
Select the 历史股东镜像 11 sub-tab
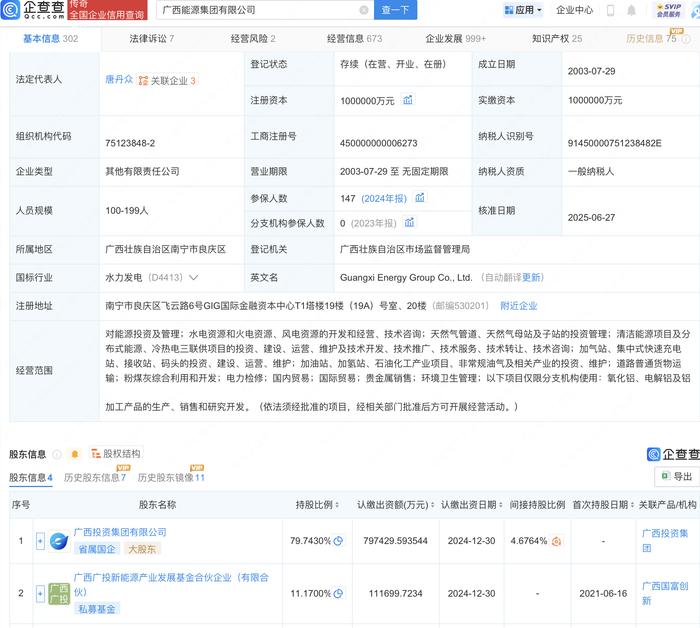tap(171, 478)
